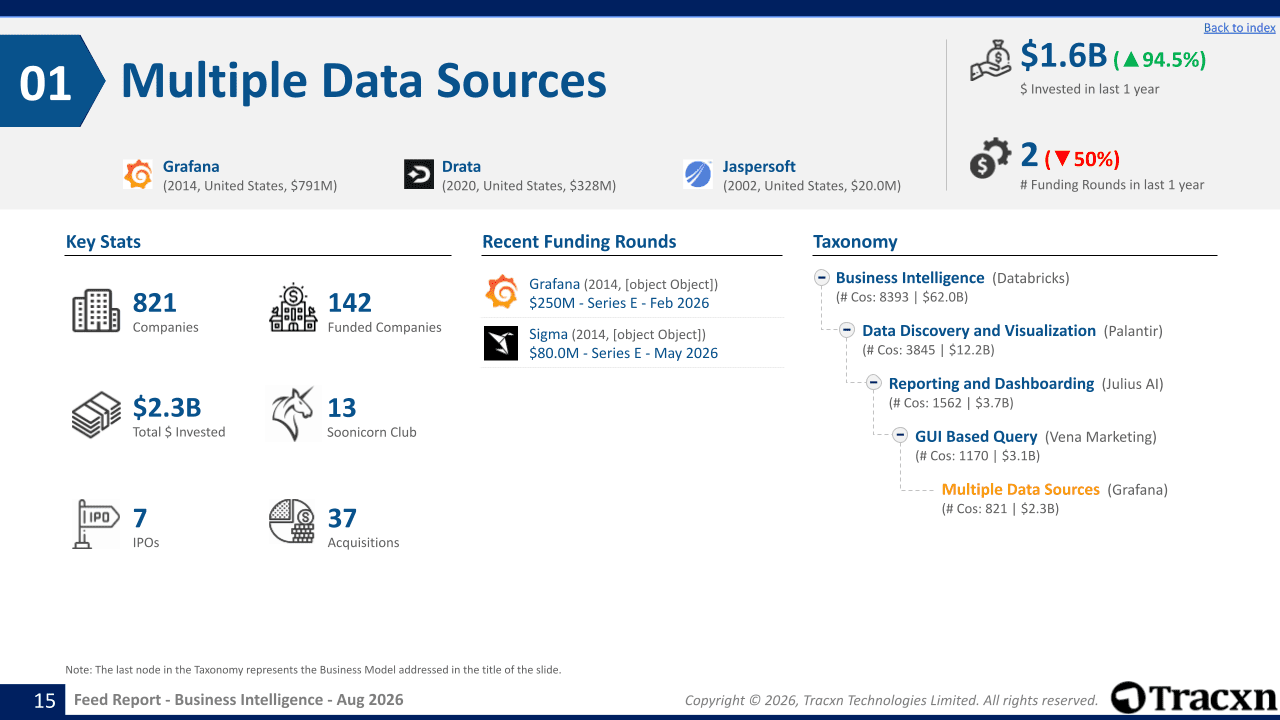Click the cash stack icon for Total $ Invested
The height and width of the screenshot is (720, 1280).
click(x=96, y=415)
